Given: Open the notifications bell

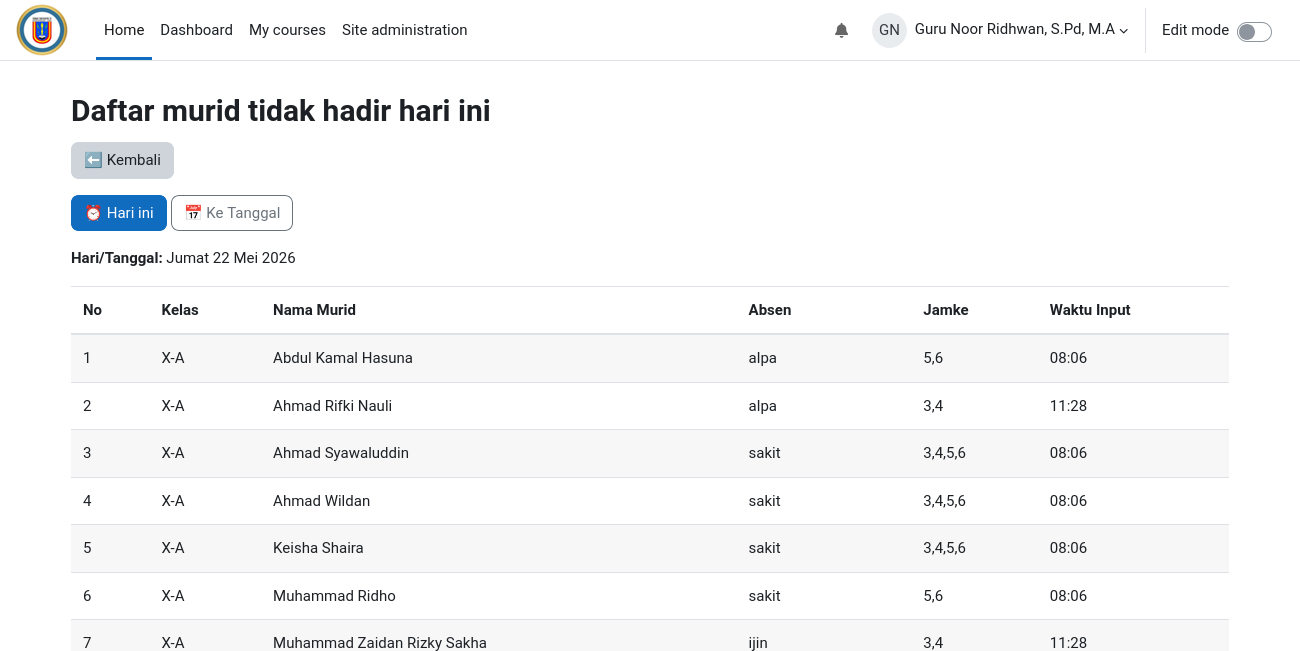Looking at the screenshot, I should 841,30.
